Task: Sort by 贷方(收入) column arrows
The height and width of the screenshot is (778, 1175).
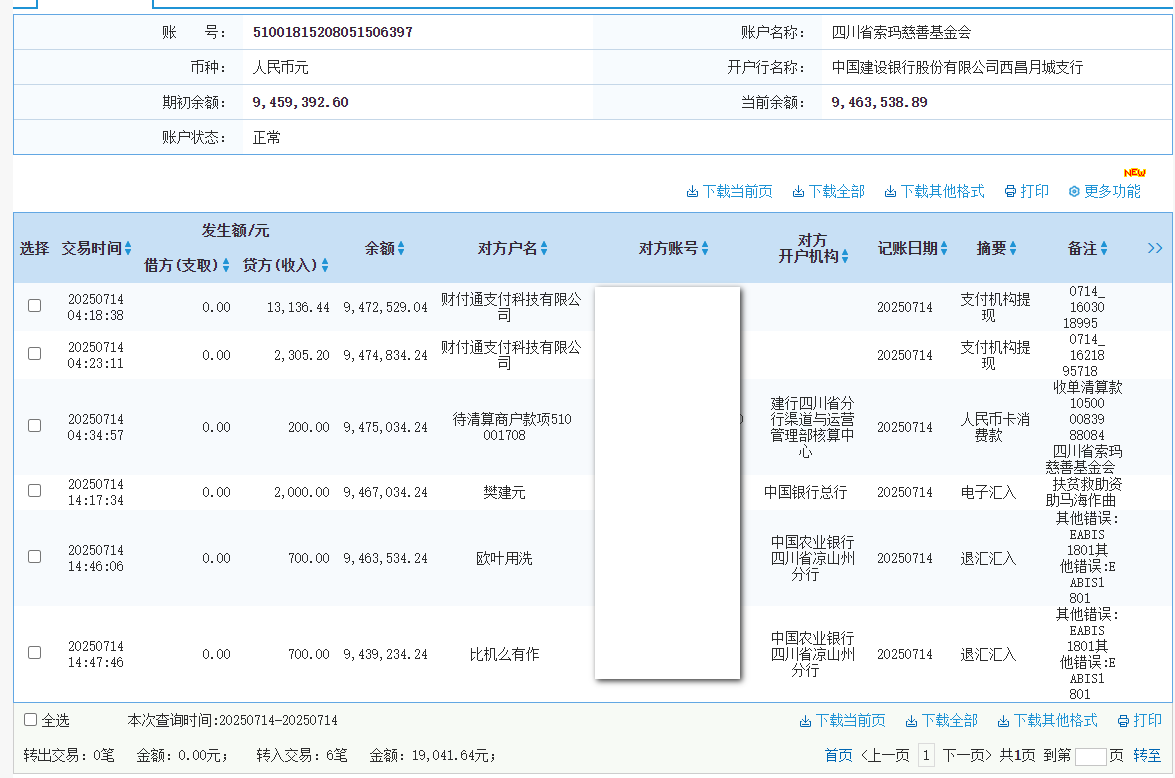Action: coord(324,265)
